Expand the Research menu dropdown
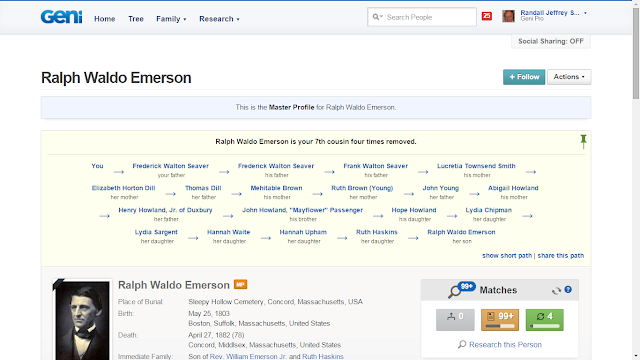 pyautogui.click(x=219, y=19)
